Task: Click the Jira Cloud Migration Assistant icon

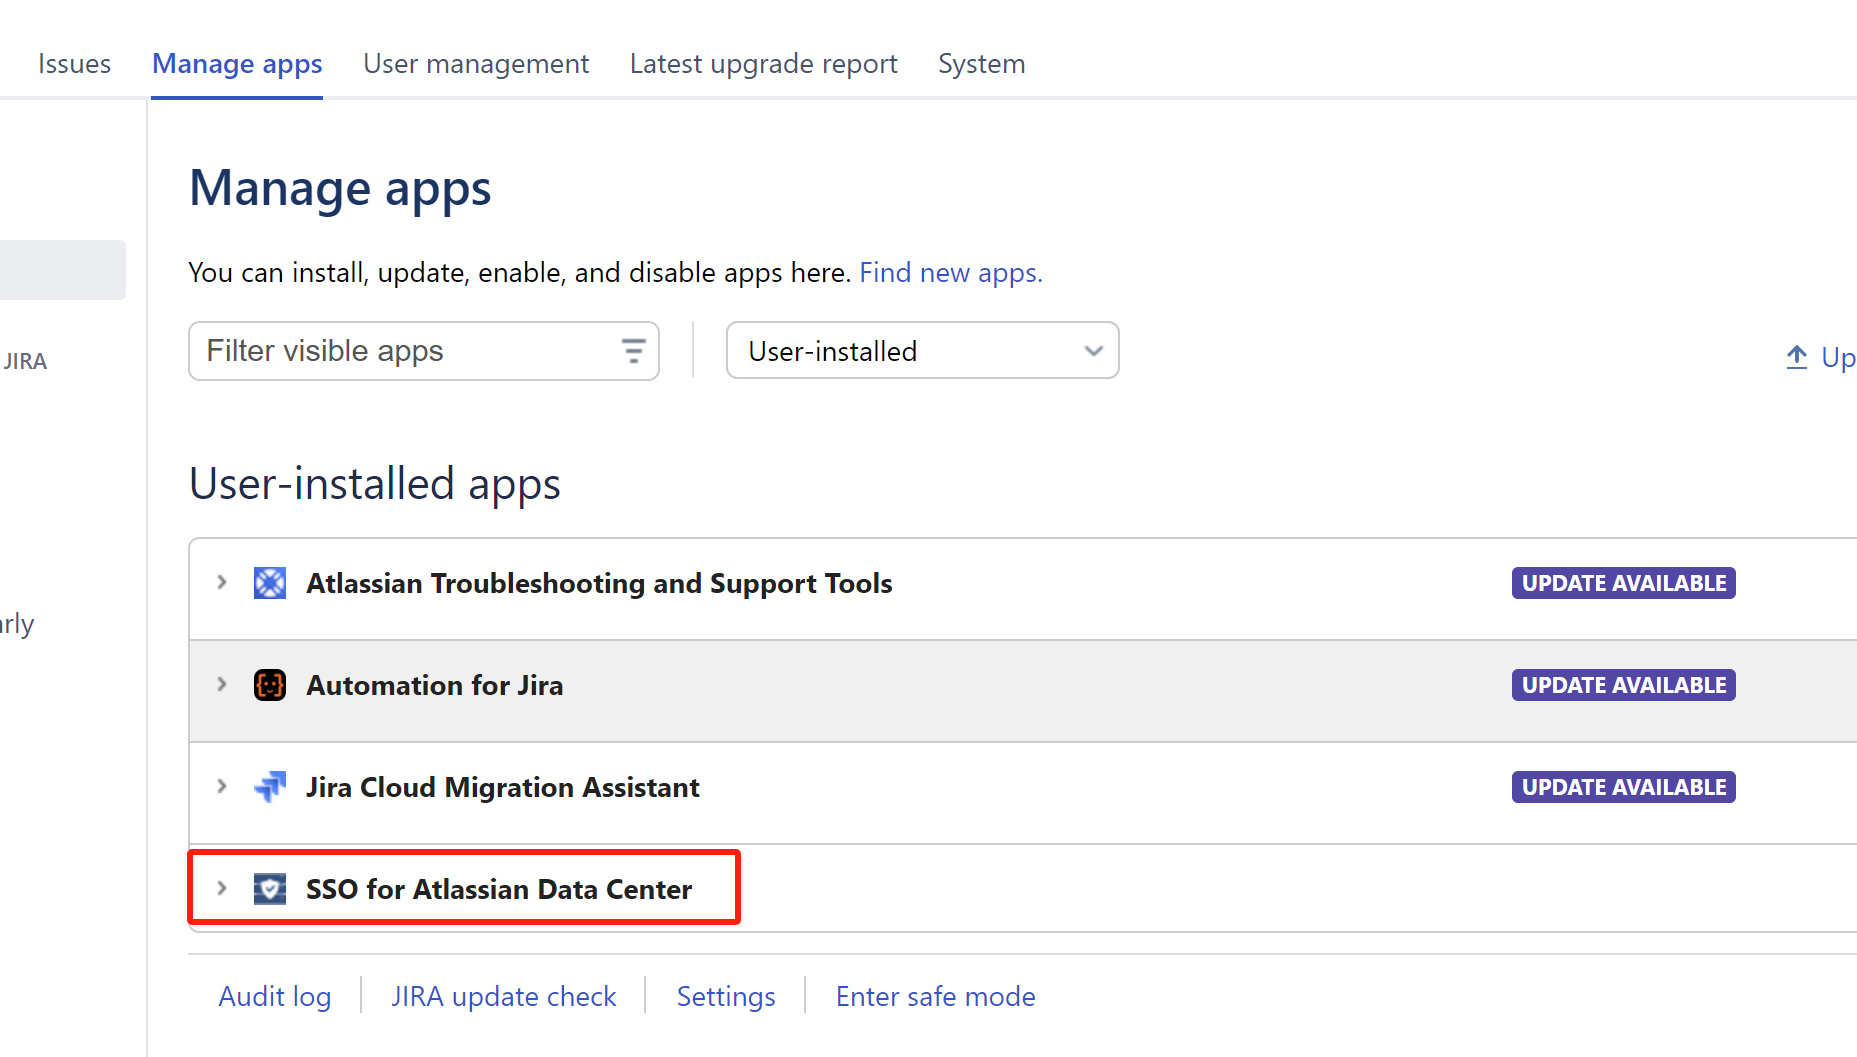Action: [270, 787]
